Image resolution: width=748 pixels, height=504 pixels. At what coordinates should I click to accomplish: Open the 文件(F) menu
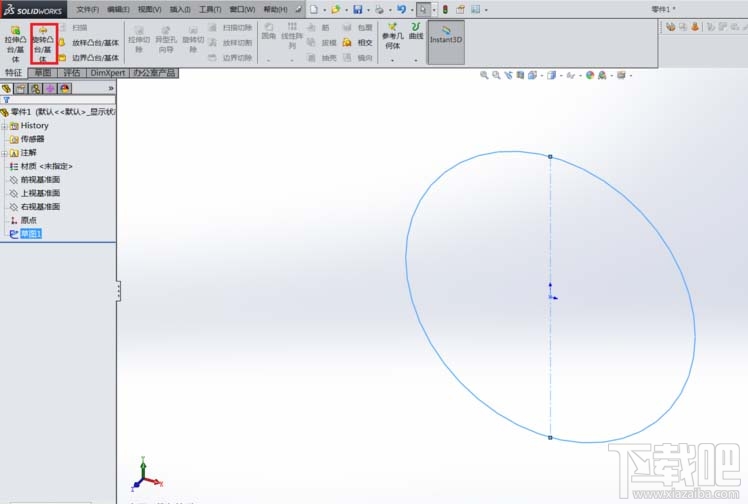pos(88,10)
